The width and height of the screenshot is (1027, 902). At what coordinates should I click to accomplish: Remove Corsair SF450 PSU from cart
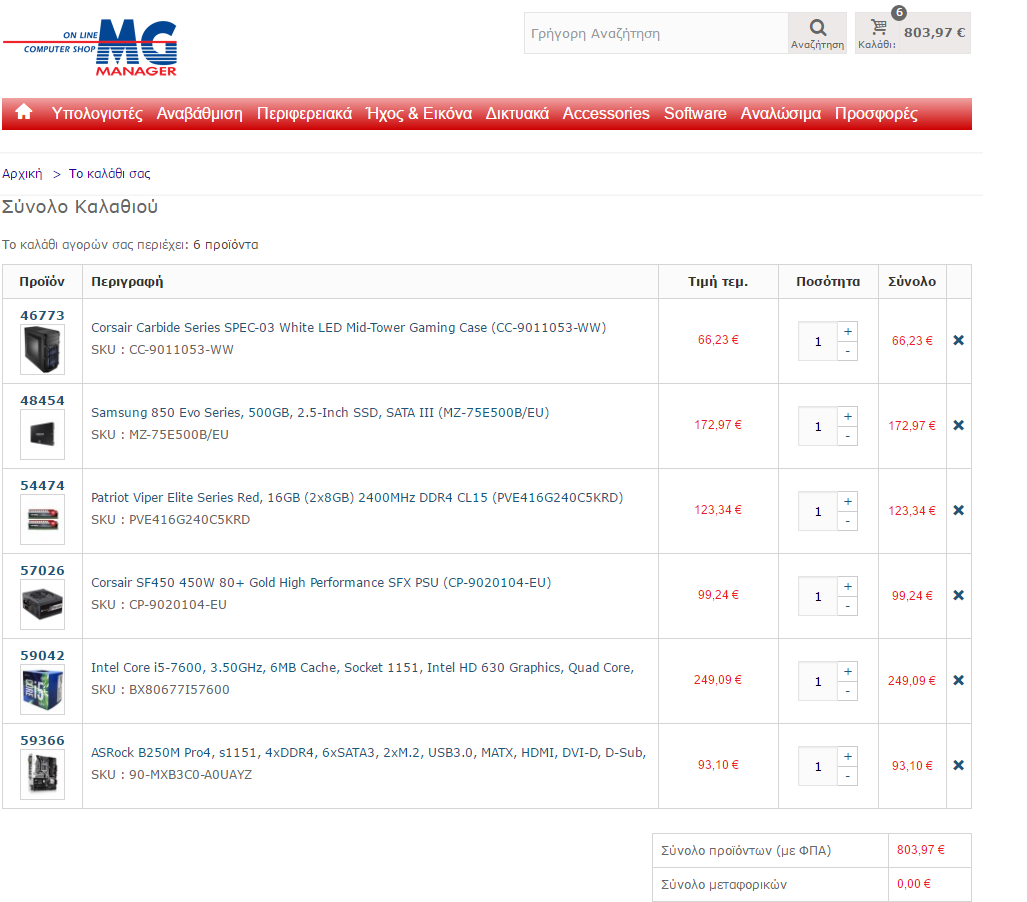(x=958, y=595)
